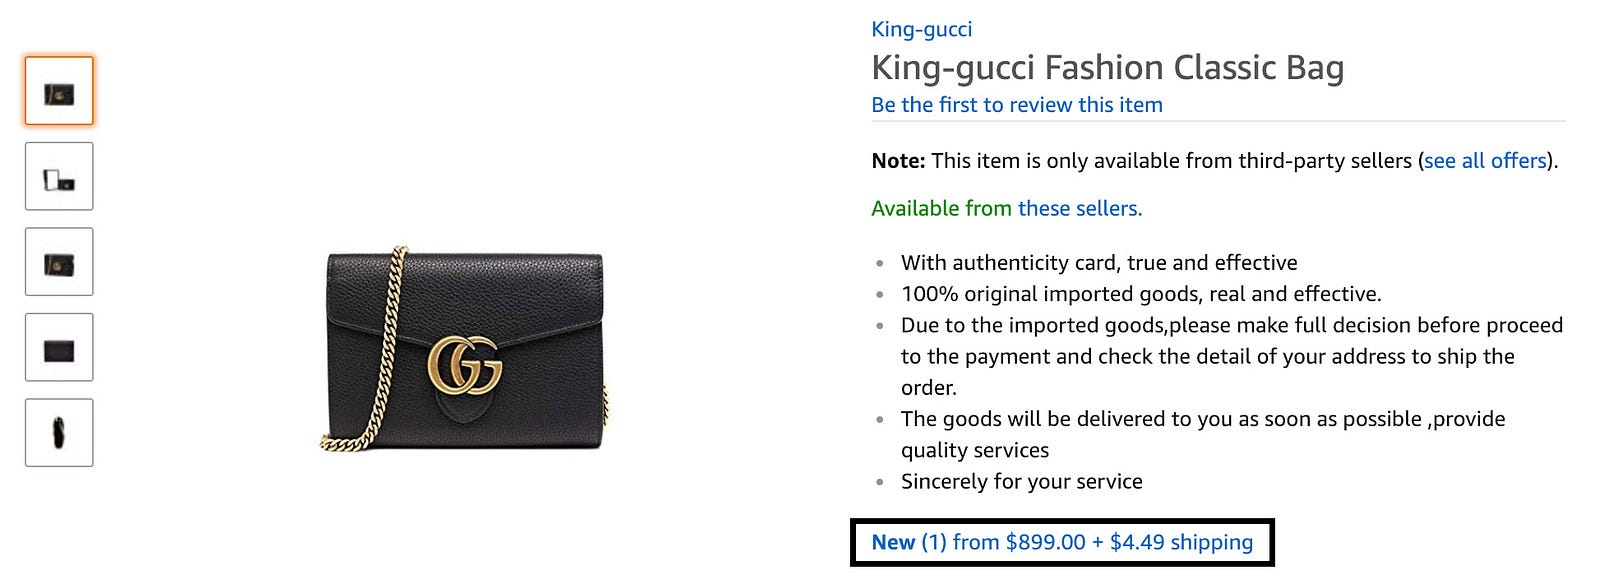The width and height of the screenshot is (1600, 576).
Task: View the third product thumbnail image
Action: pos(59,262)
